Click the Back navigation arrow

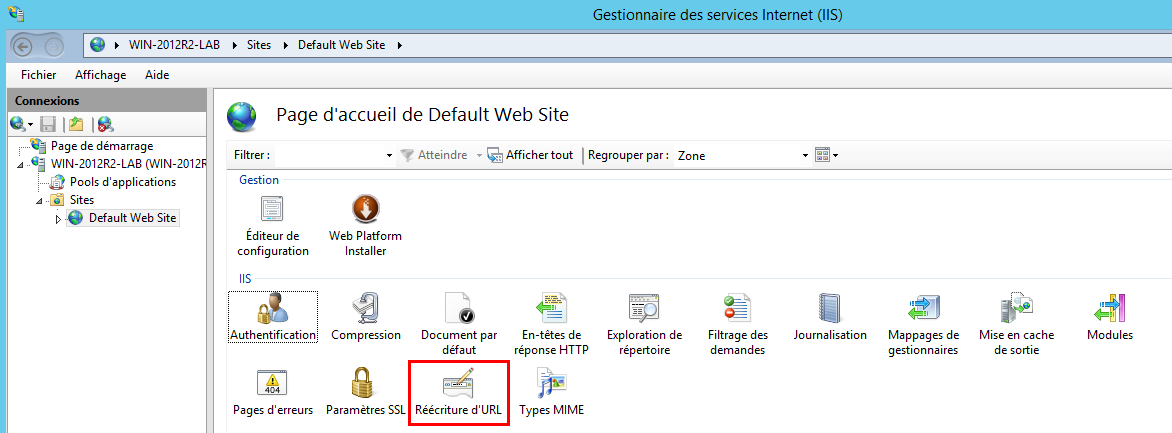(24, 46)
